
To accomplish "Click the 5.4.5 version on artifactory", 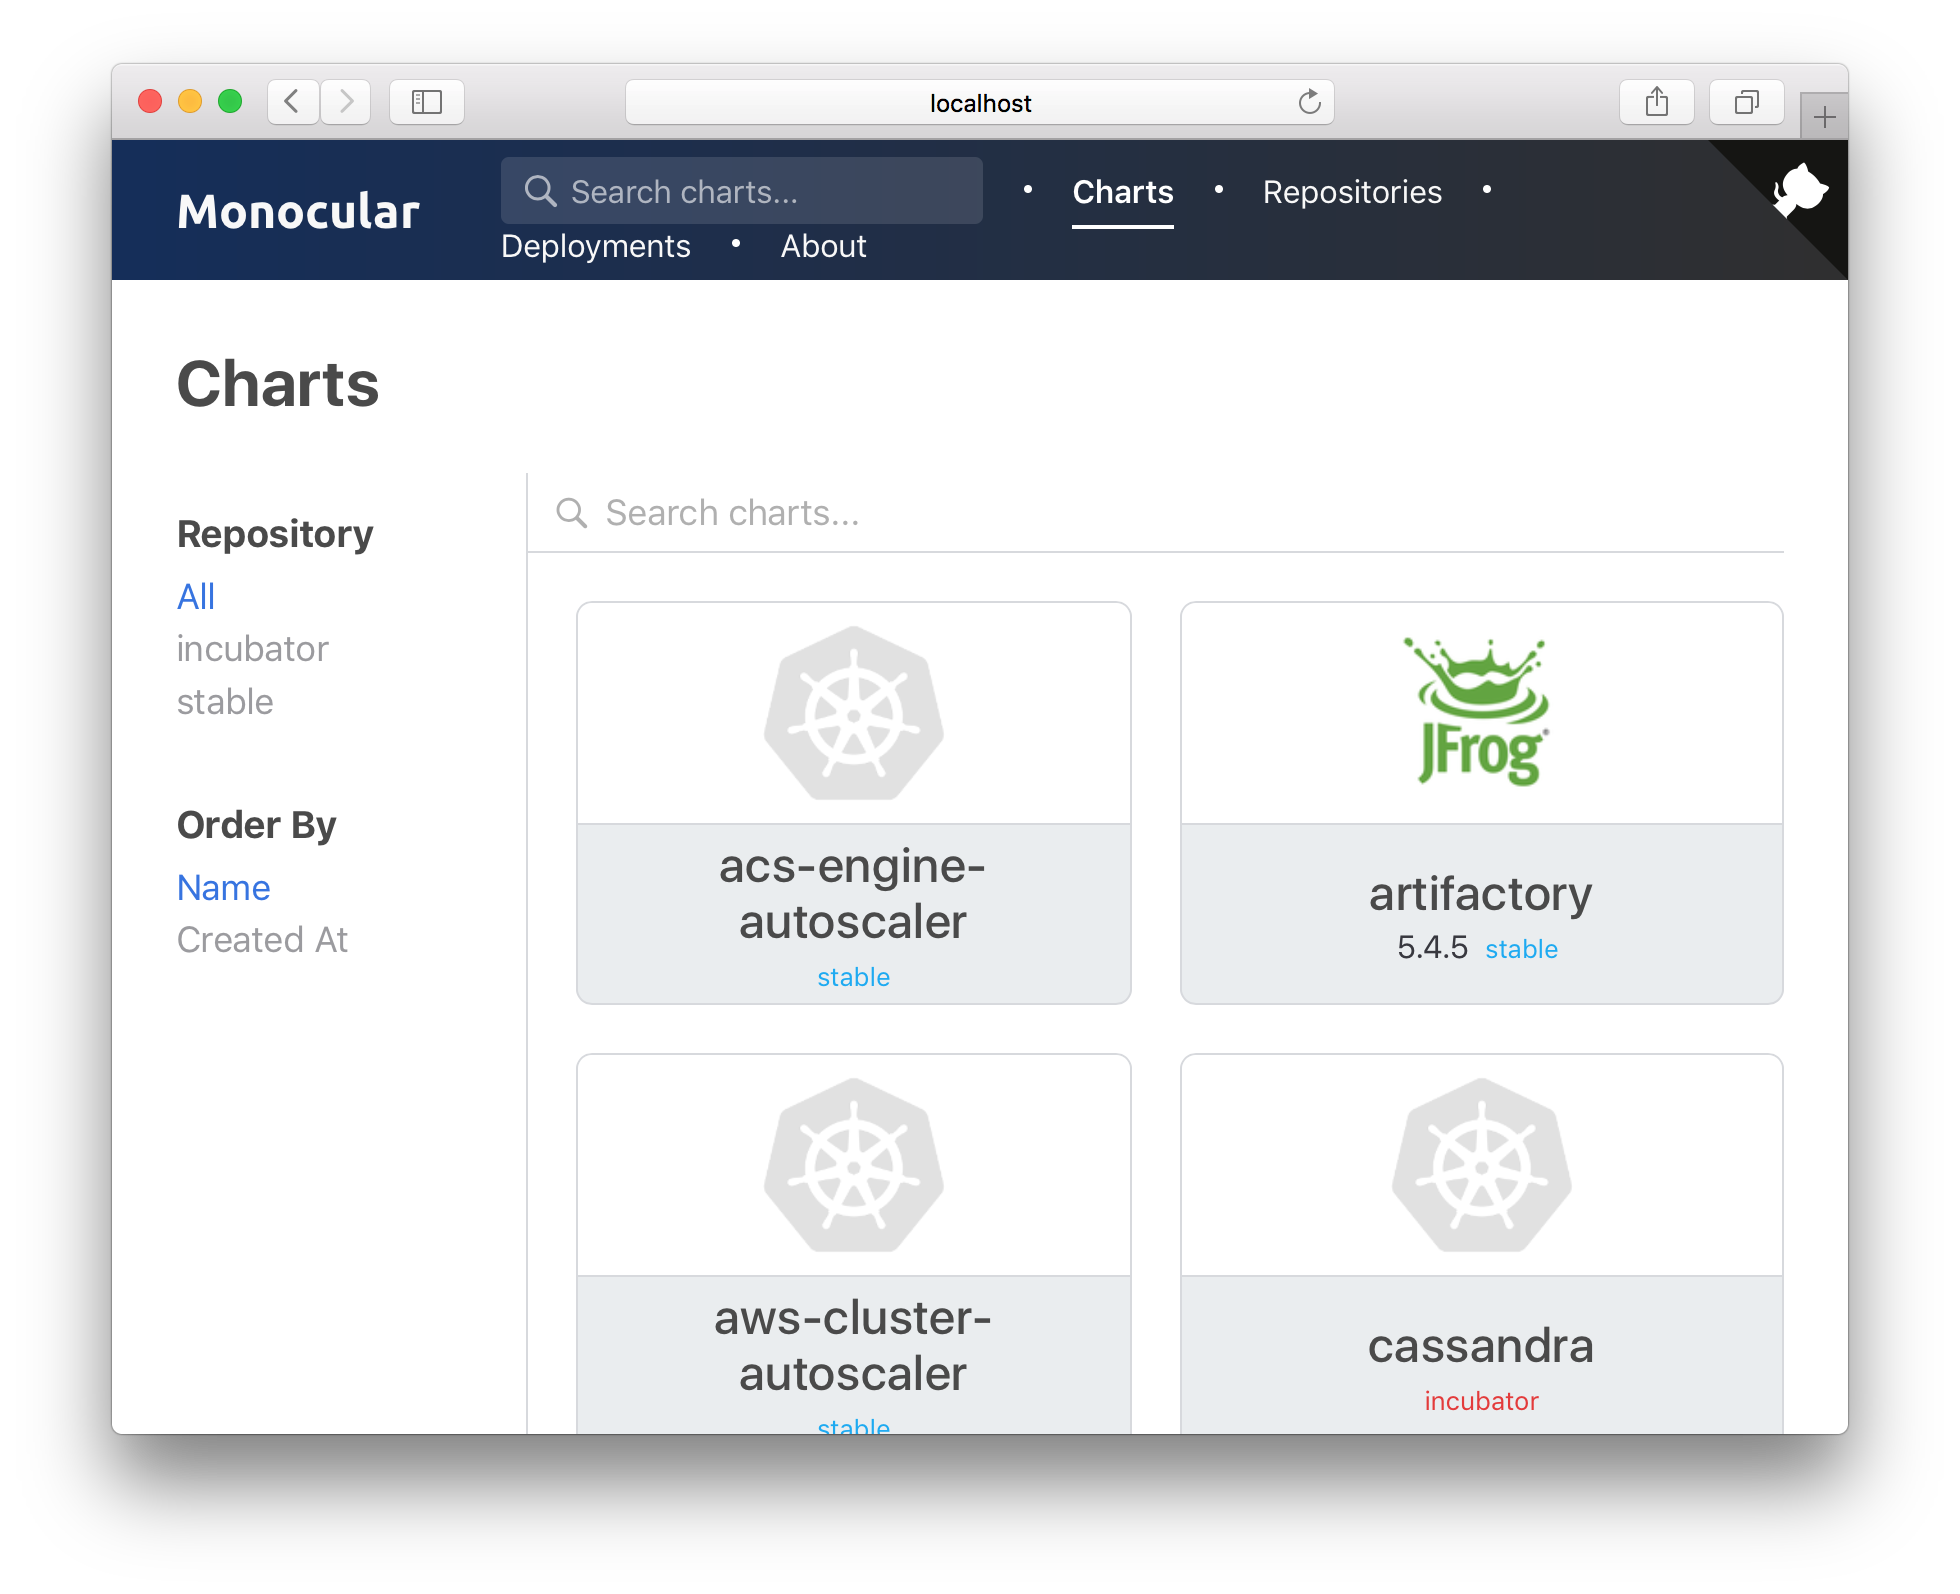I will 1432,947.
